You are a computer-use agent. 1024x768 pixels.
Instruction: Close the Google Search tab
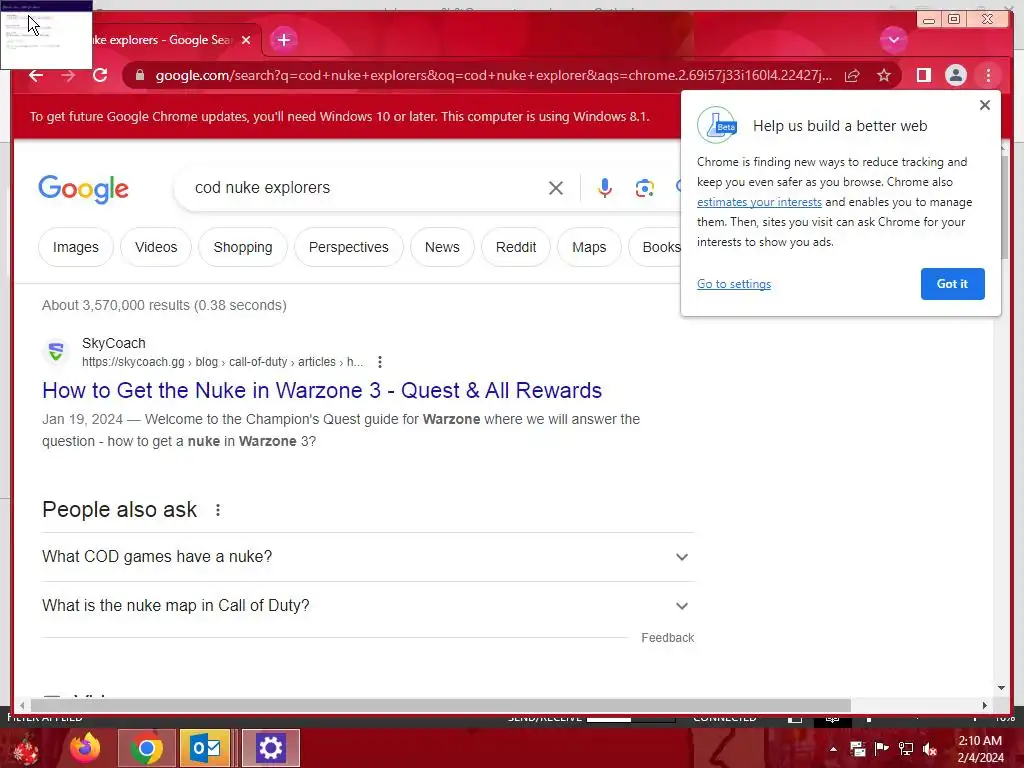coord(246,40)
